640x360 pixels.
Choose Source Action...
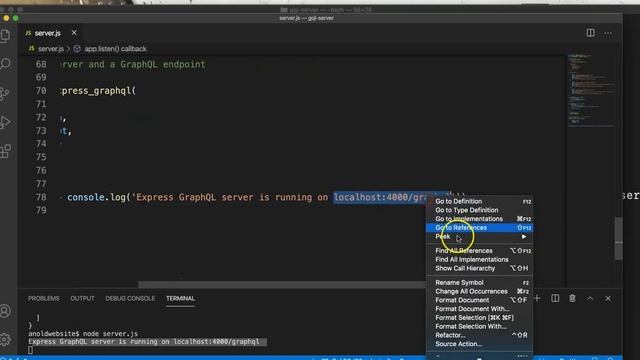[x=479, y=344]
